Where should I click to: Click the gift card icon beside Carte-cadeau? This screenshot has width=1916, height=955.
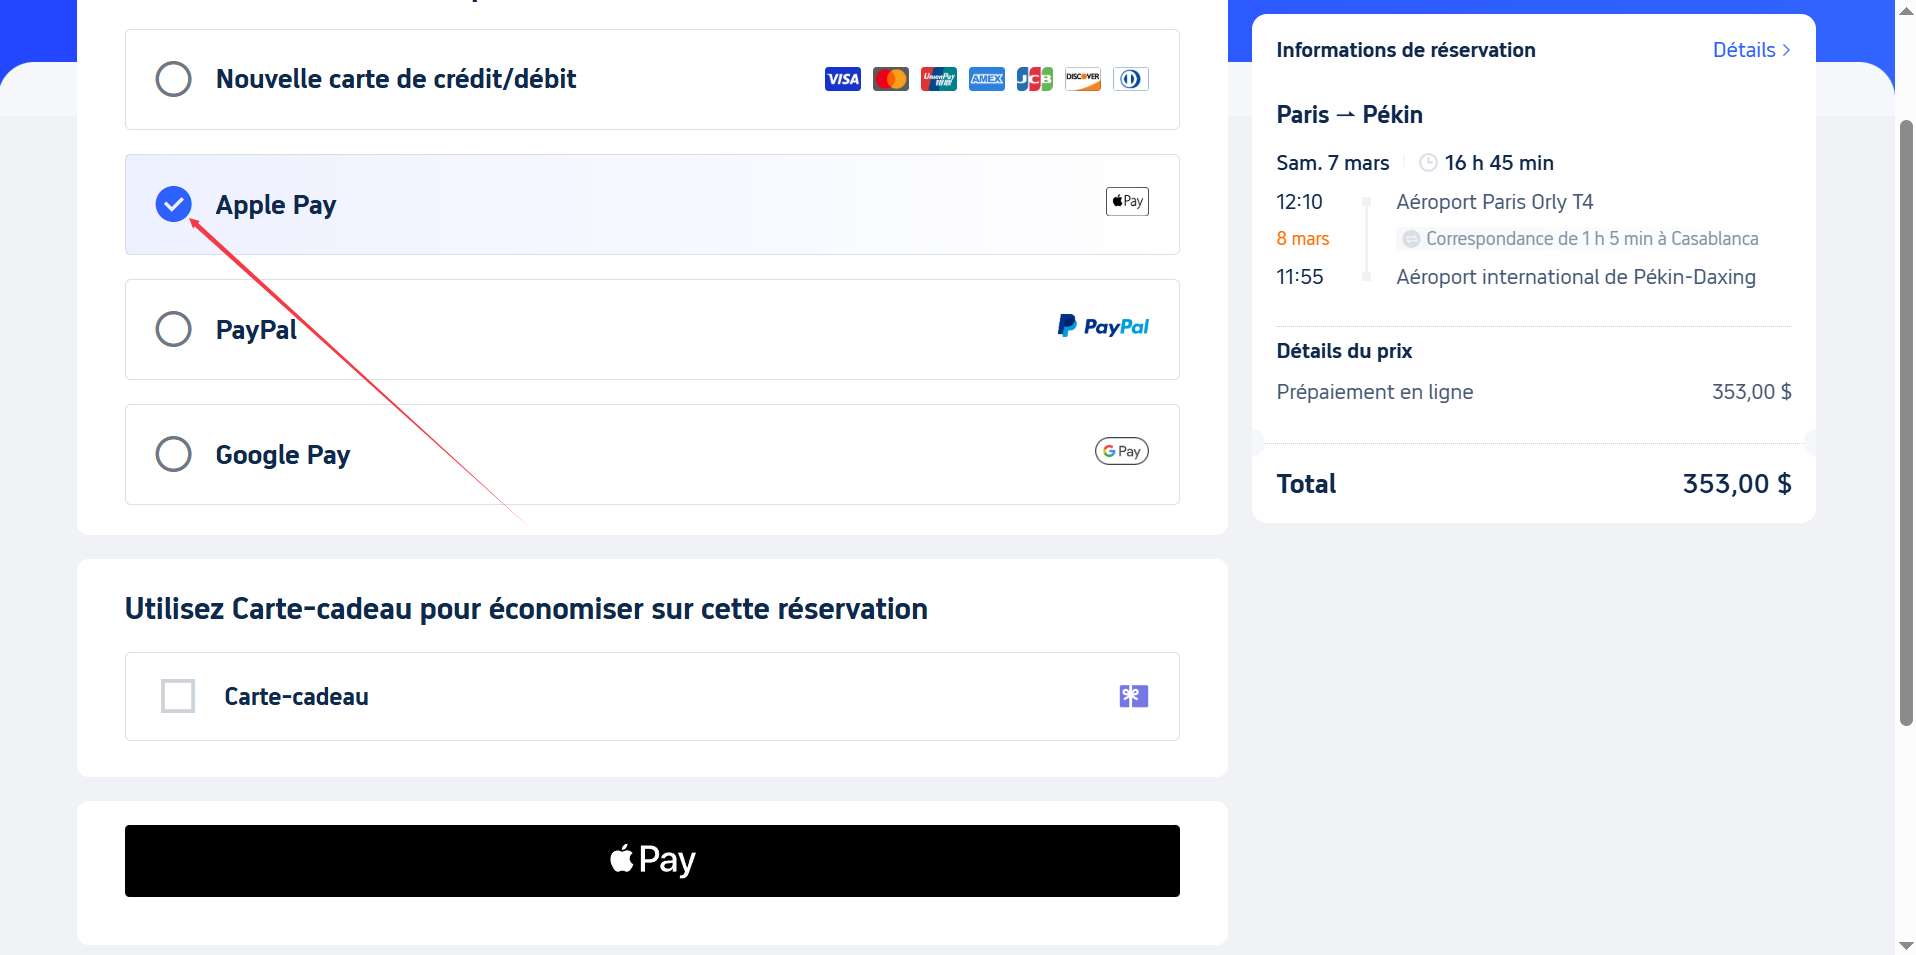[x=1132, y=695]
